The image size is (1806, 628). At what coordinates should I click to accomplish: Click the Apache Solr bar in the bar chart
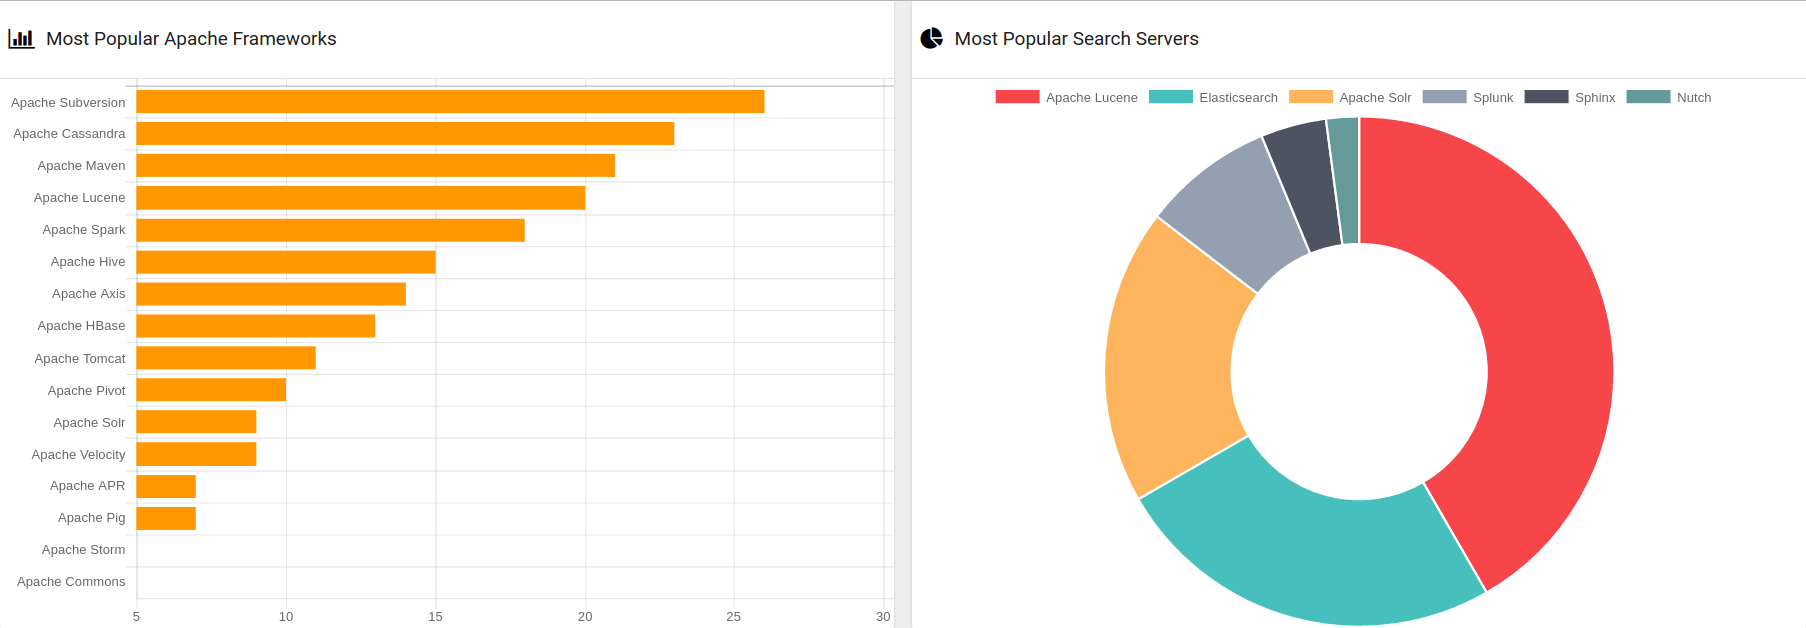[x=196, y=422]
